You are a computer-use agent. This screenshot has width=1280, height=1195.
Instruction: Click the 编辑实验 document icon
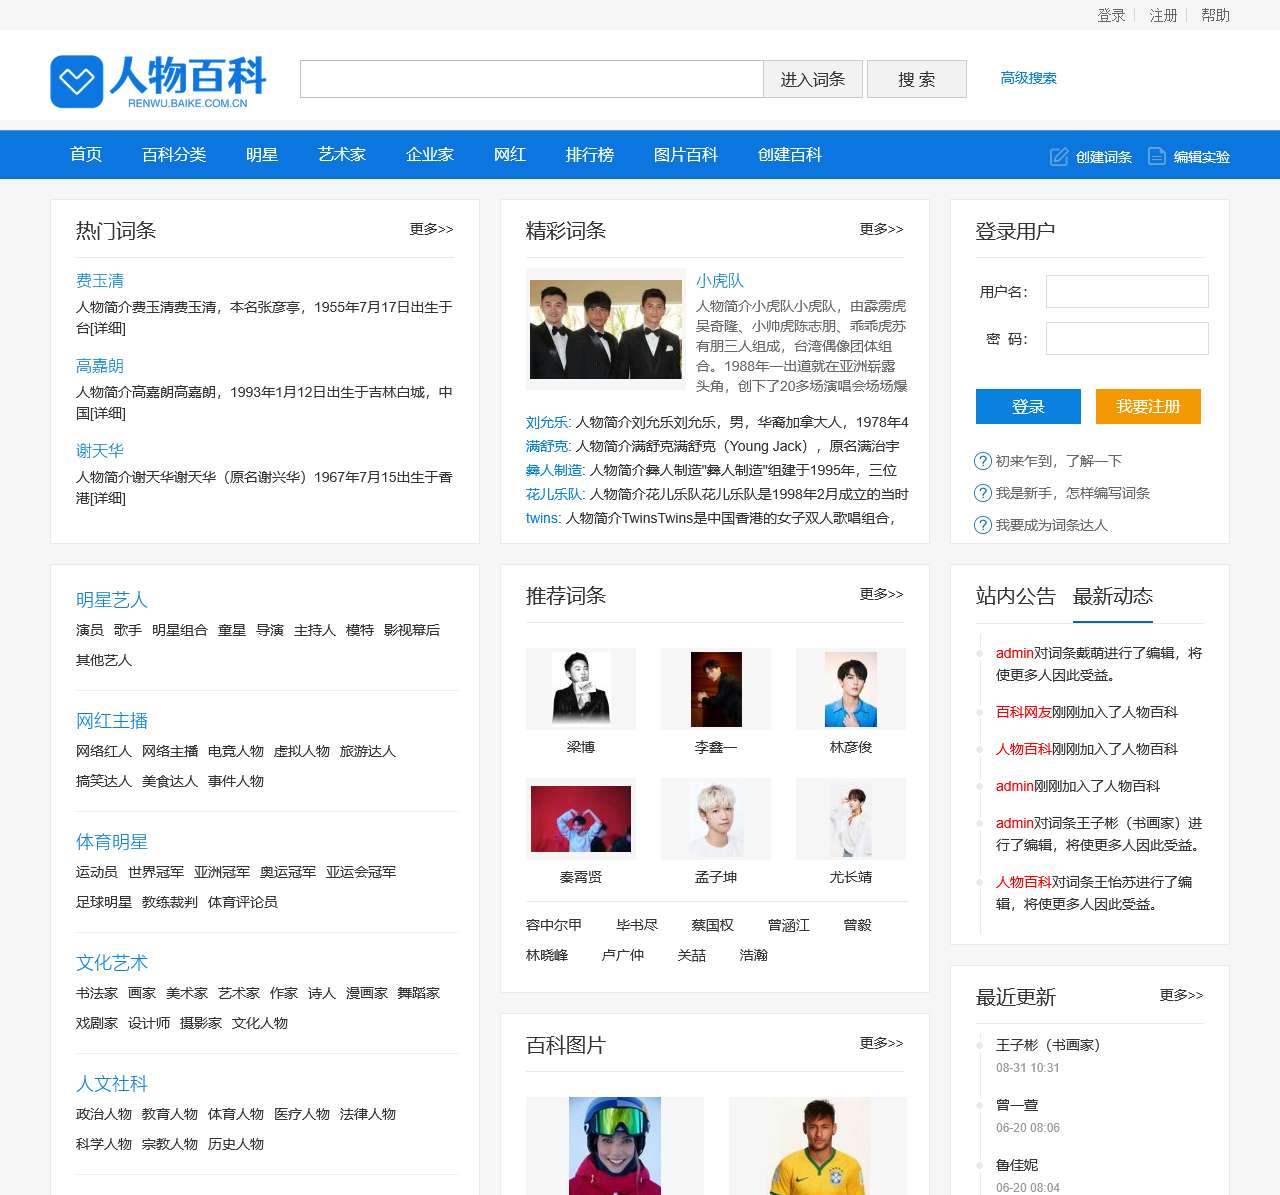1156,156
